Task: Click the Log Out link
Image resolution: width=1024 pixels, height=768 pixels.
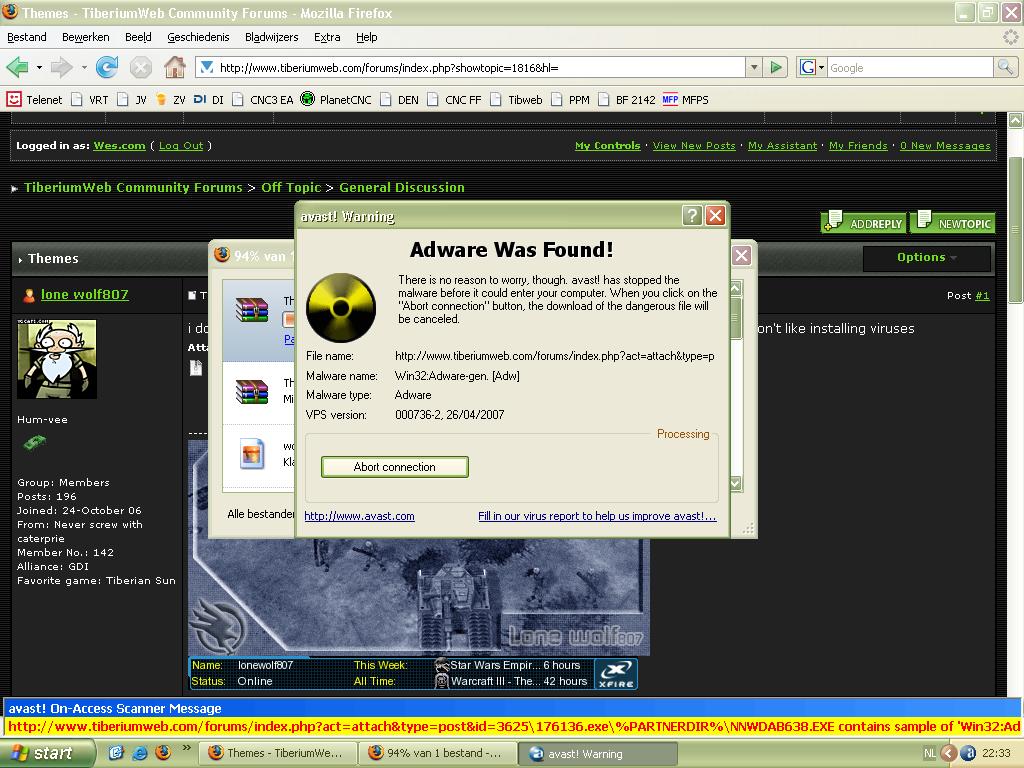Action: click(181, 146)
